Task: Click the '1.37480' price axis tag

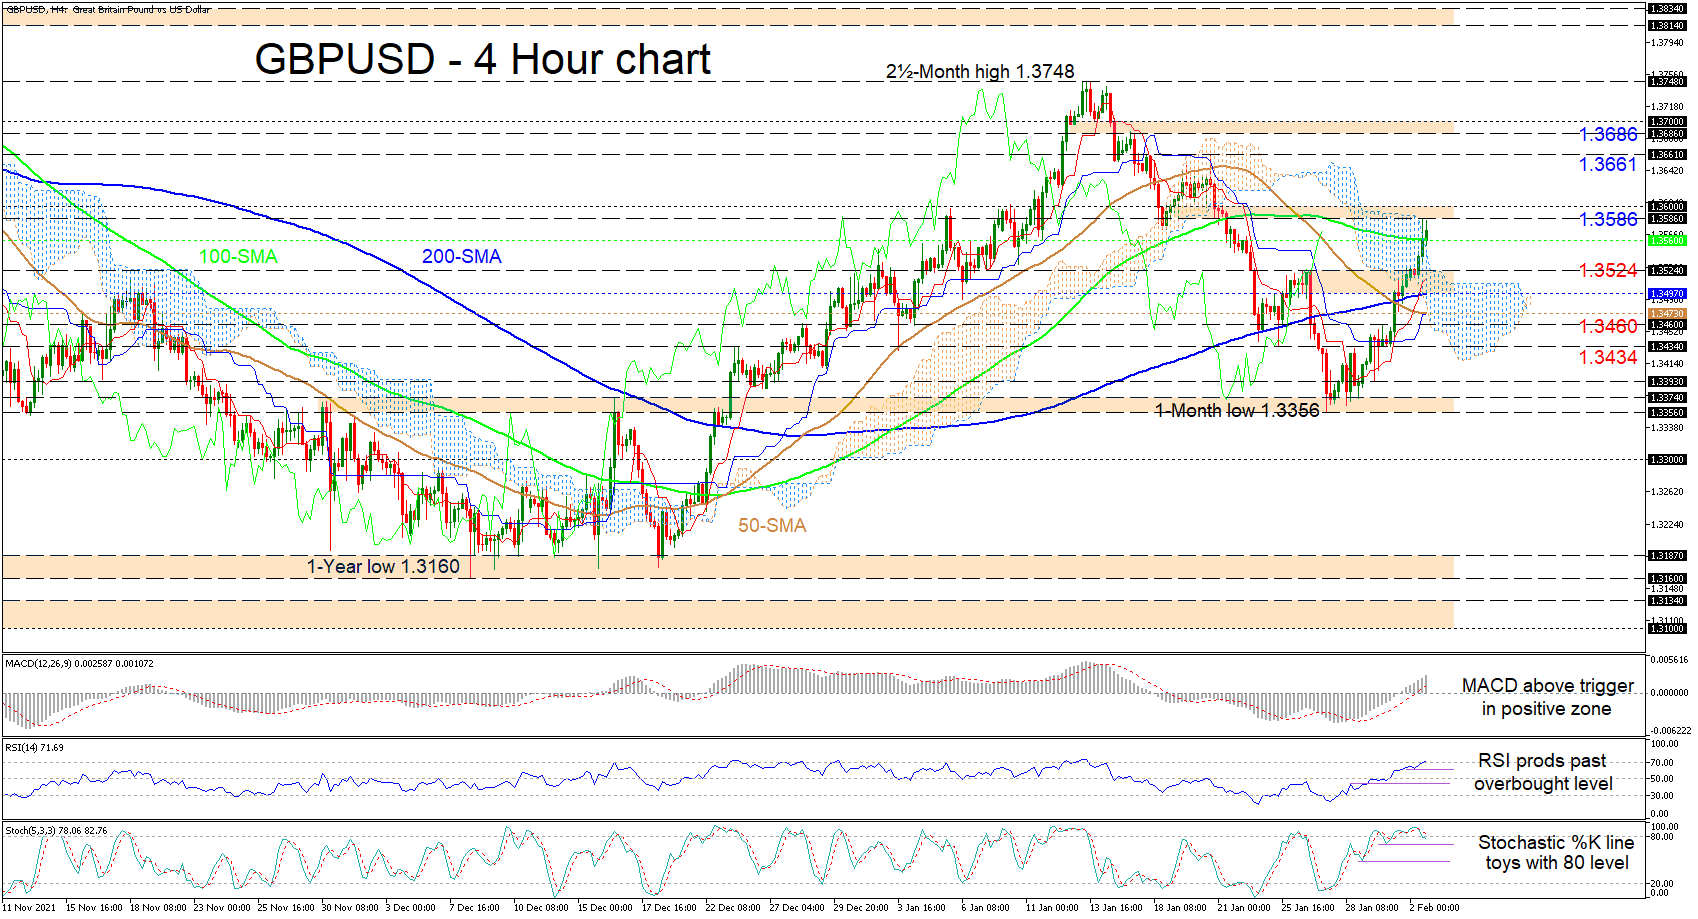Action: (x=1667, y=81)
